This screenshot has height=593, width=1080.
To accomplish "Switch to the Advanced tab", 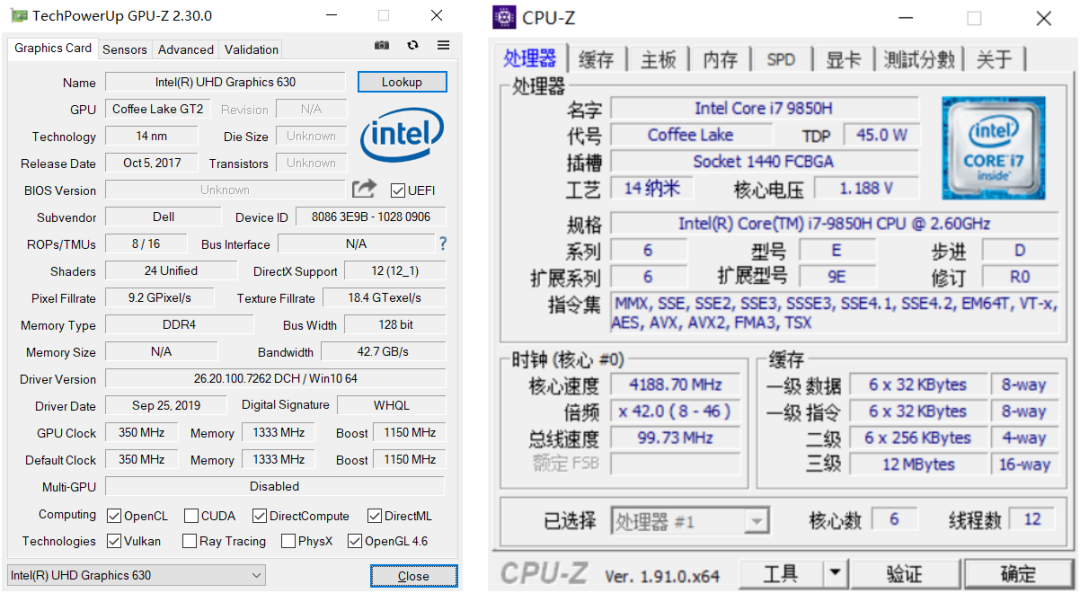I will (185, 50).
